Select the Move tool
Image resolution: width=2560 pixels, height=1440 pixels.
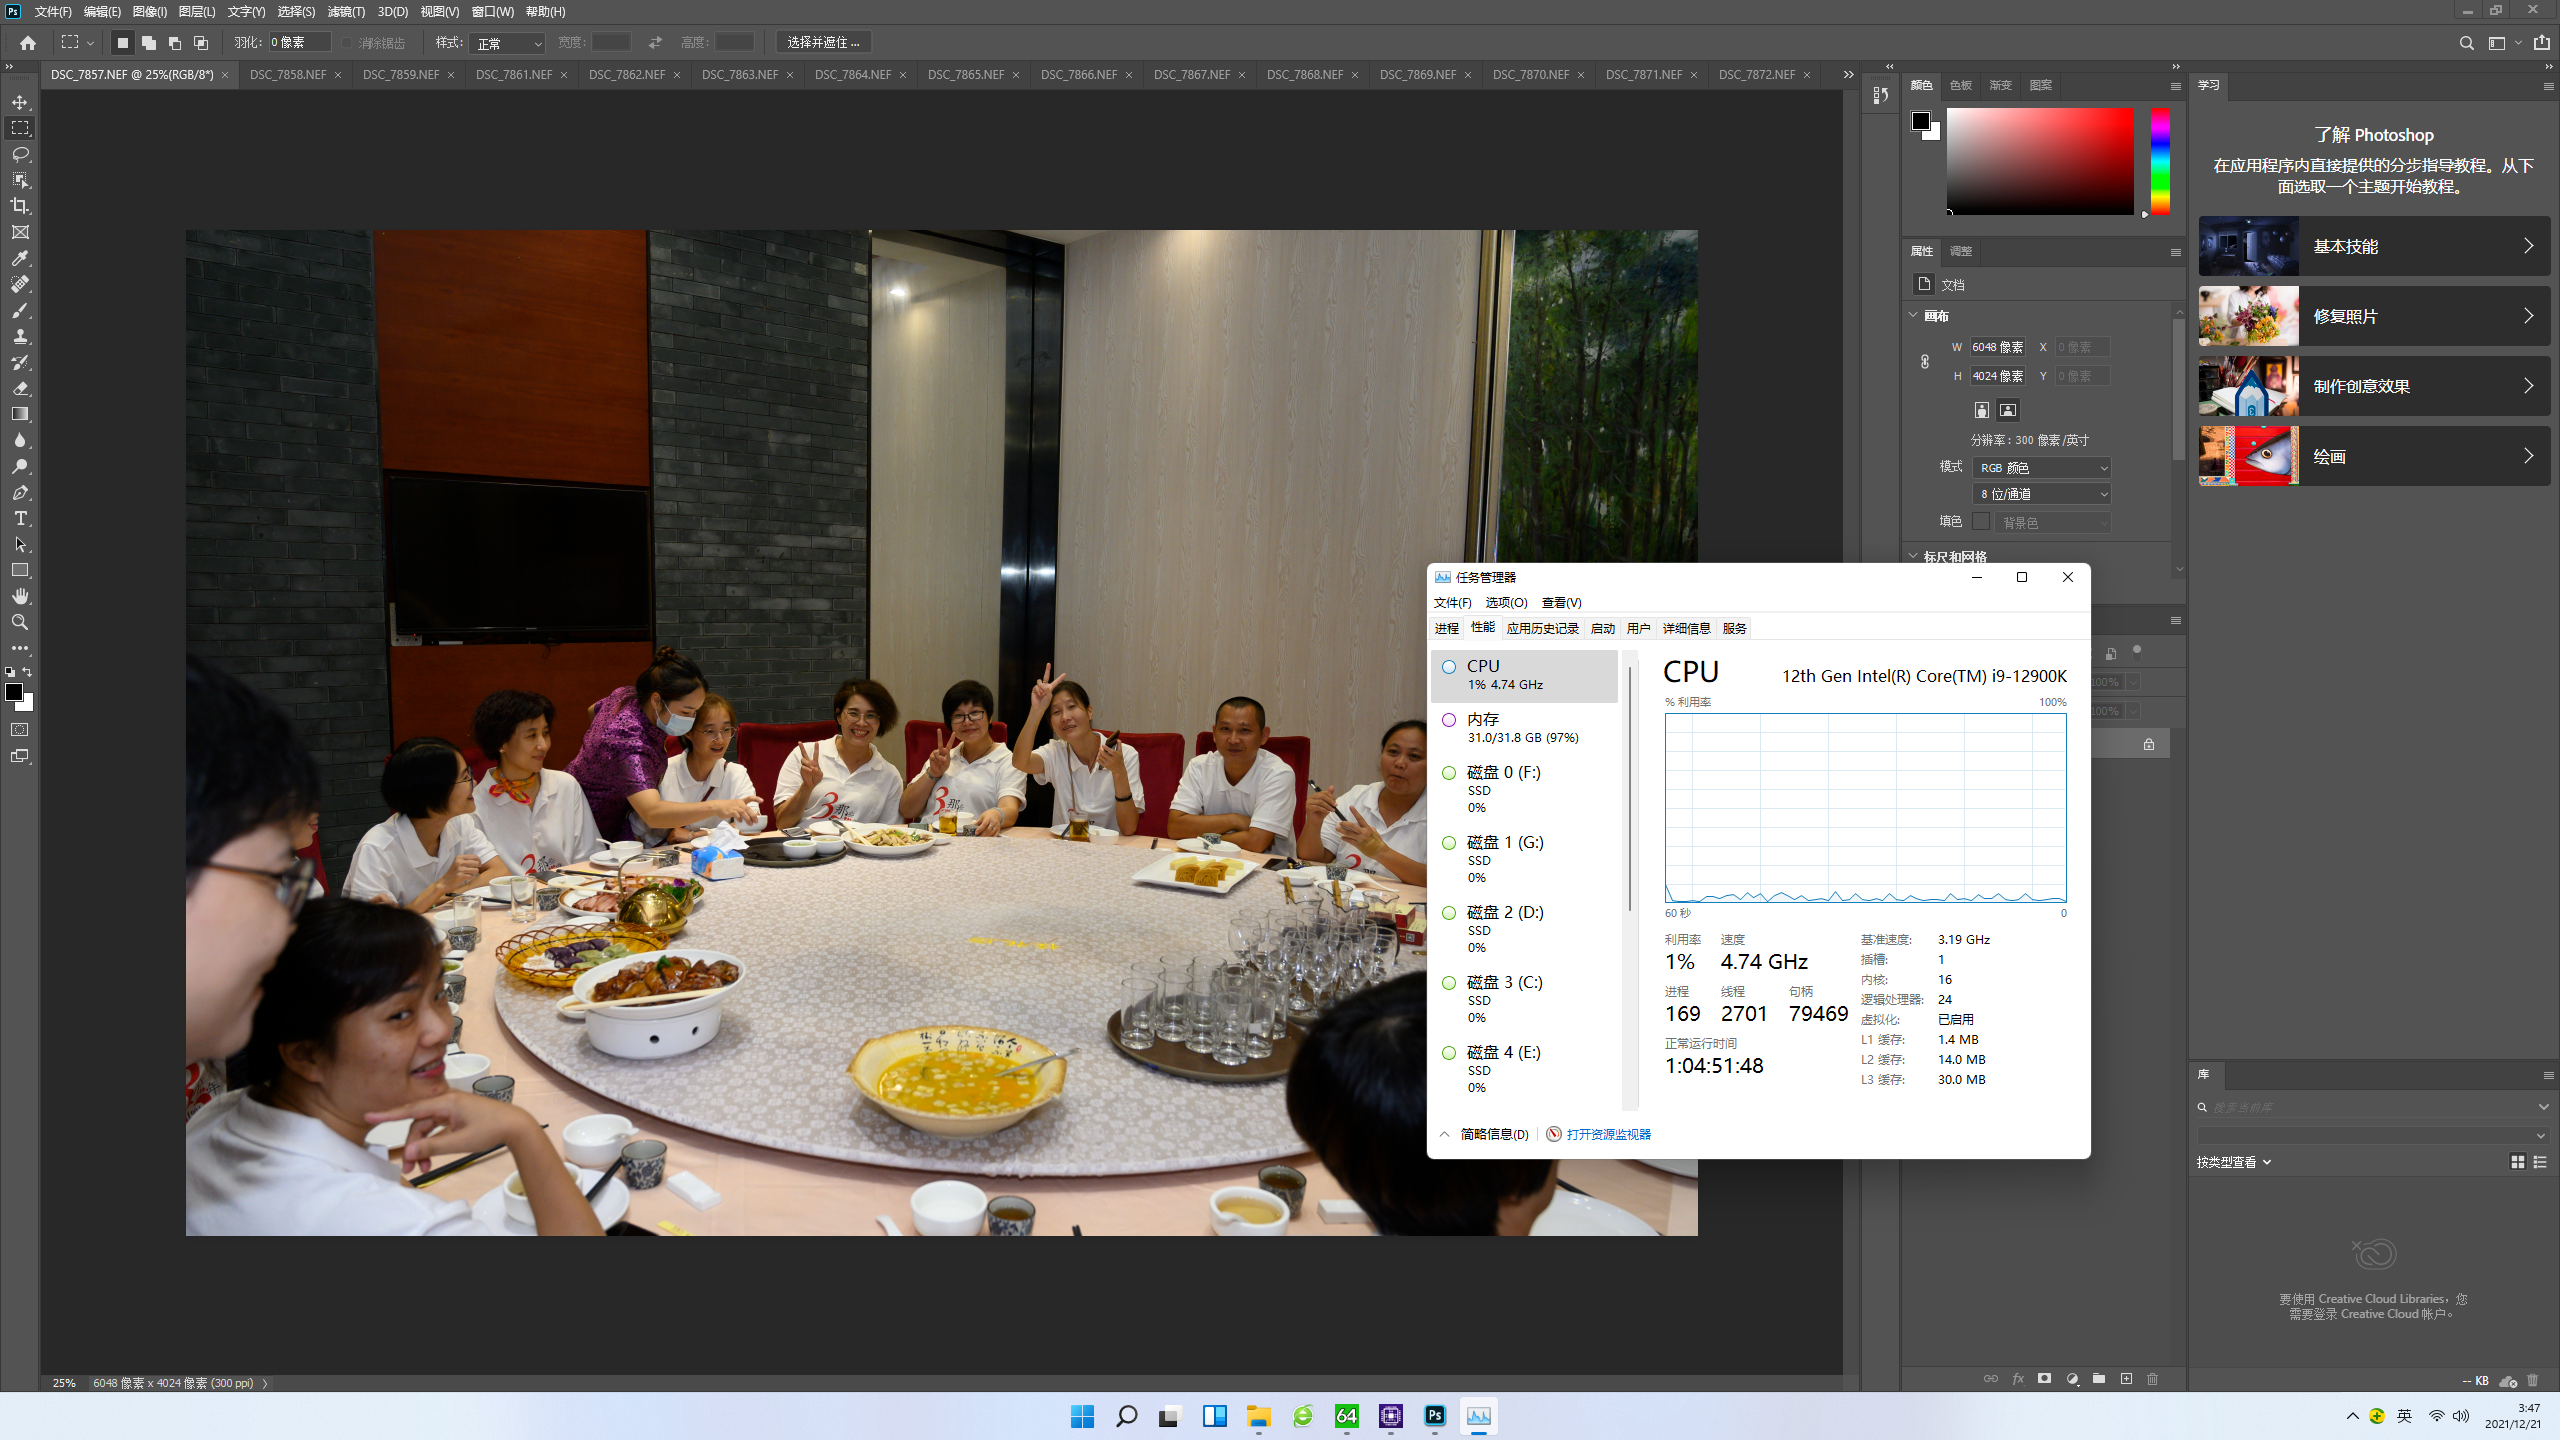(x=20, y=102)
